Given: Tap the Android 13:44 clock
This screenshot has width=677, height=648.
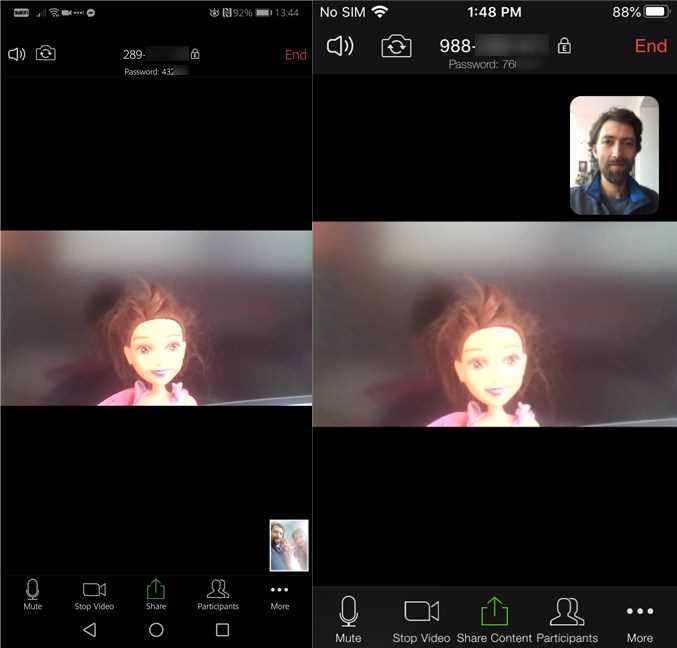Looking at the screenshot, I should pos(286,13).
